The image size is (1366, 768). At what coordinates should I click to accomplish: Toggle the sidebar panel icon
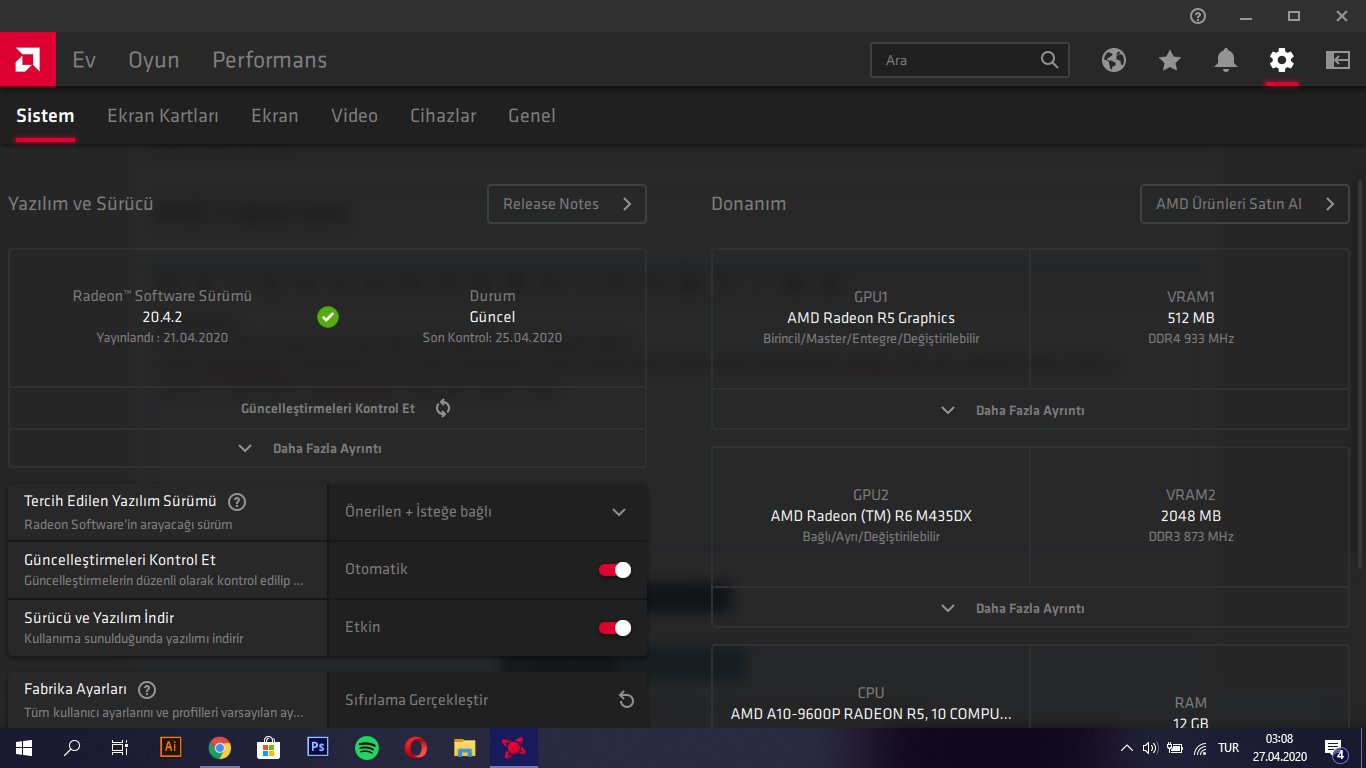1338,60
